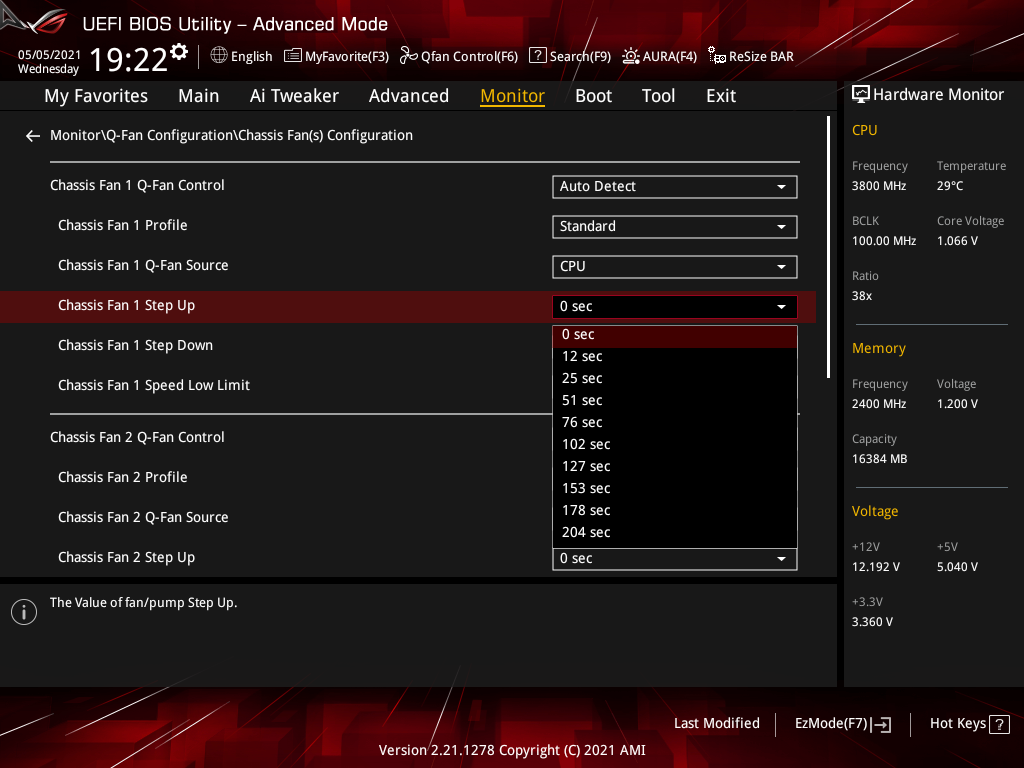Click the Hot Keys question mark box
The height and width of the screenshot is (768, 1024).
(x=999, y=724)
